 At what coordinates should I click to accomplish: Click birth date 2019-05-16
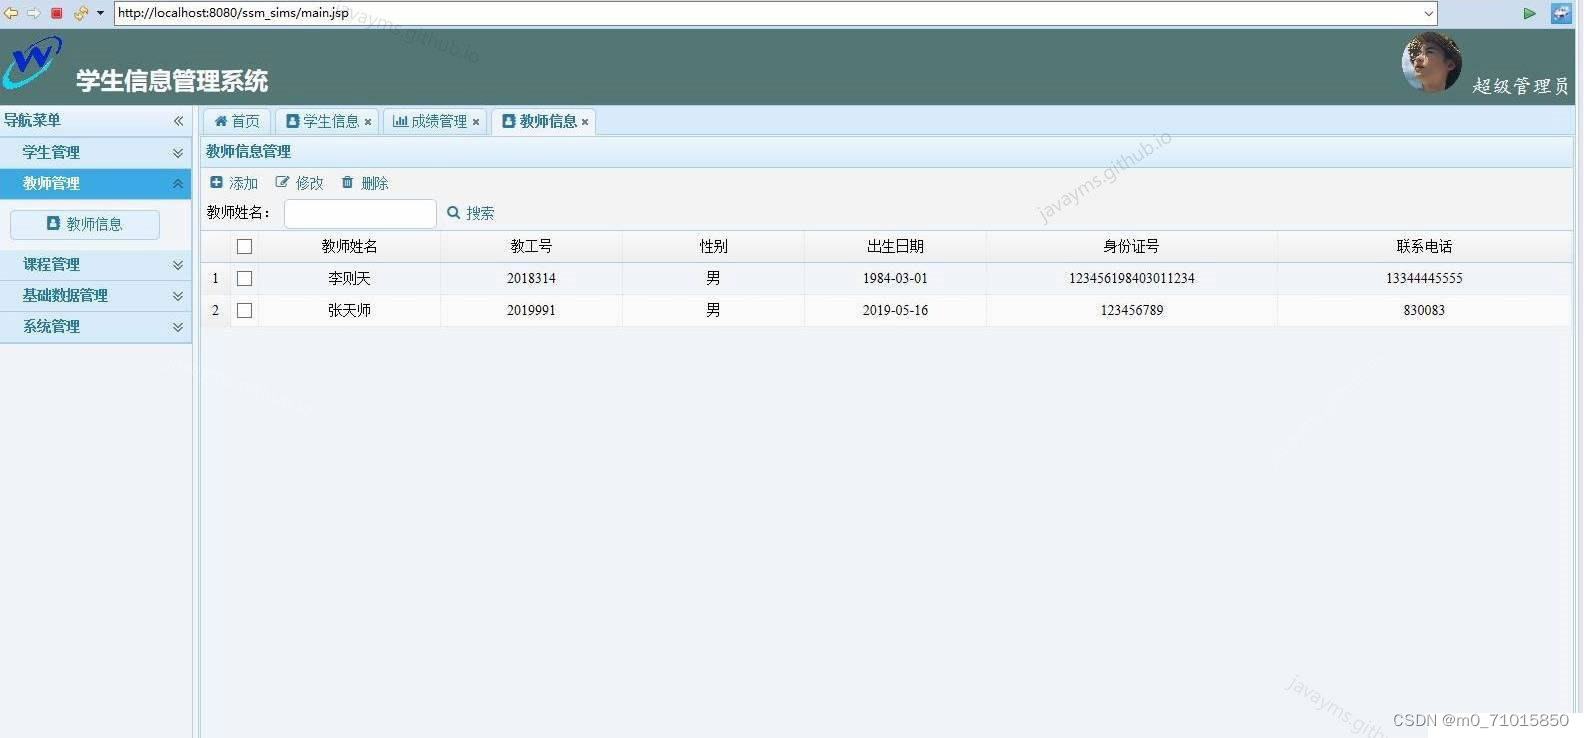coord(895,310)
